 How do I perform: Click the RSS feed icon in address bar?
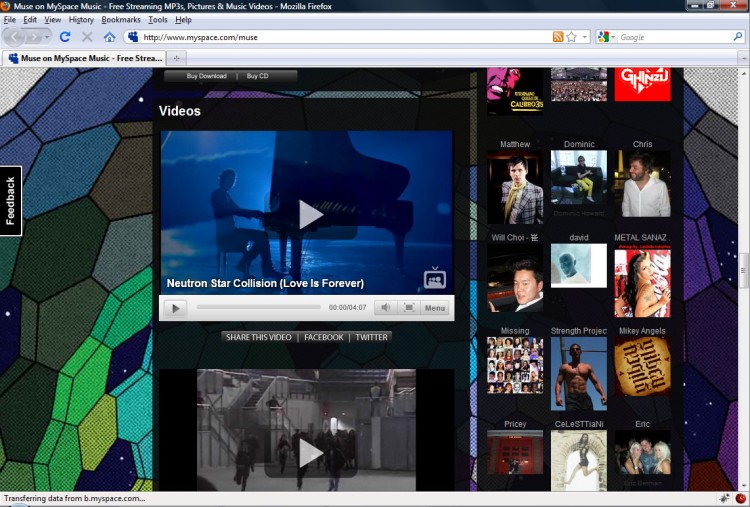(558, 37)
